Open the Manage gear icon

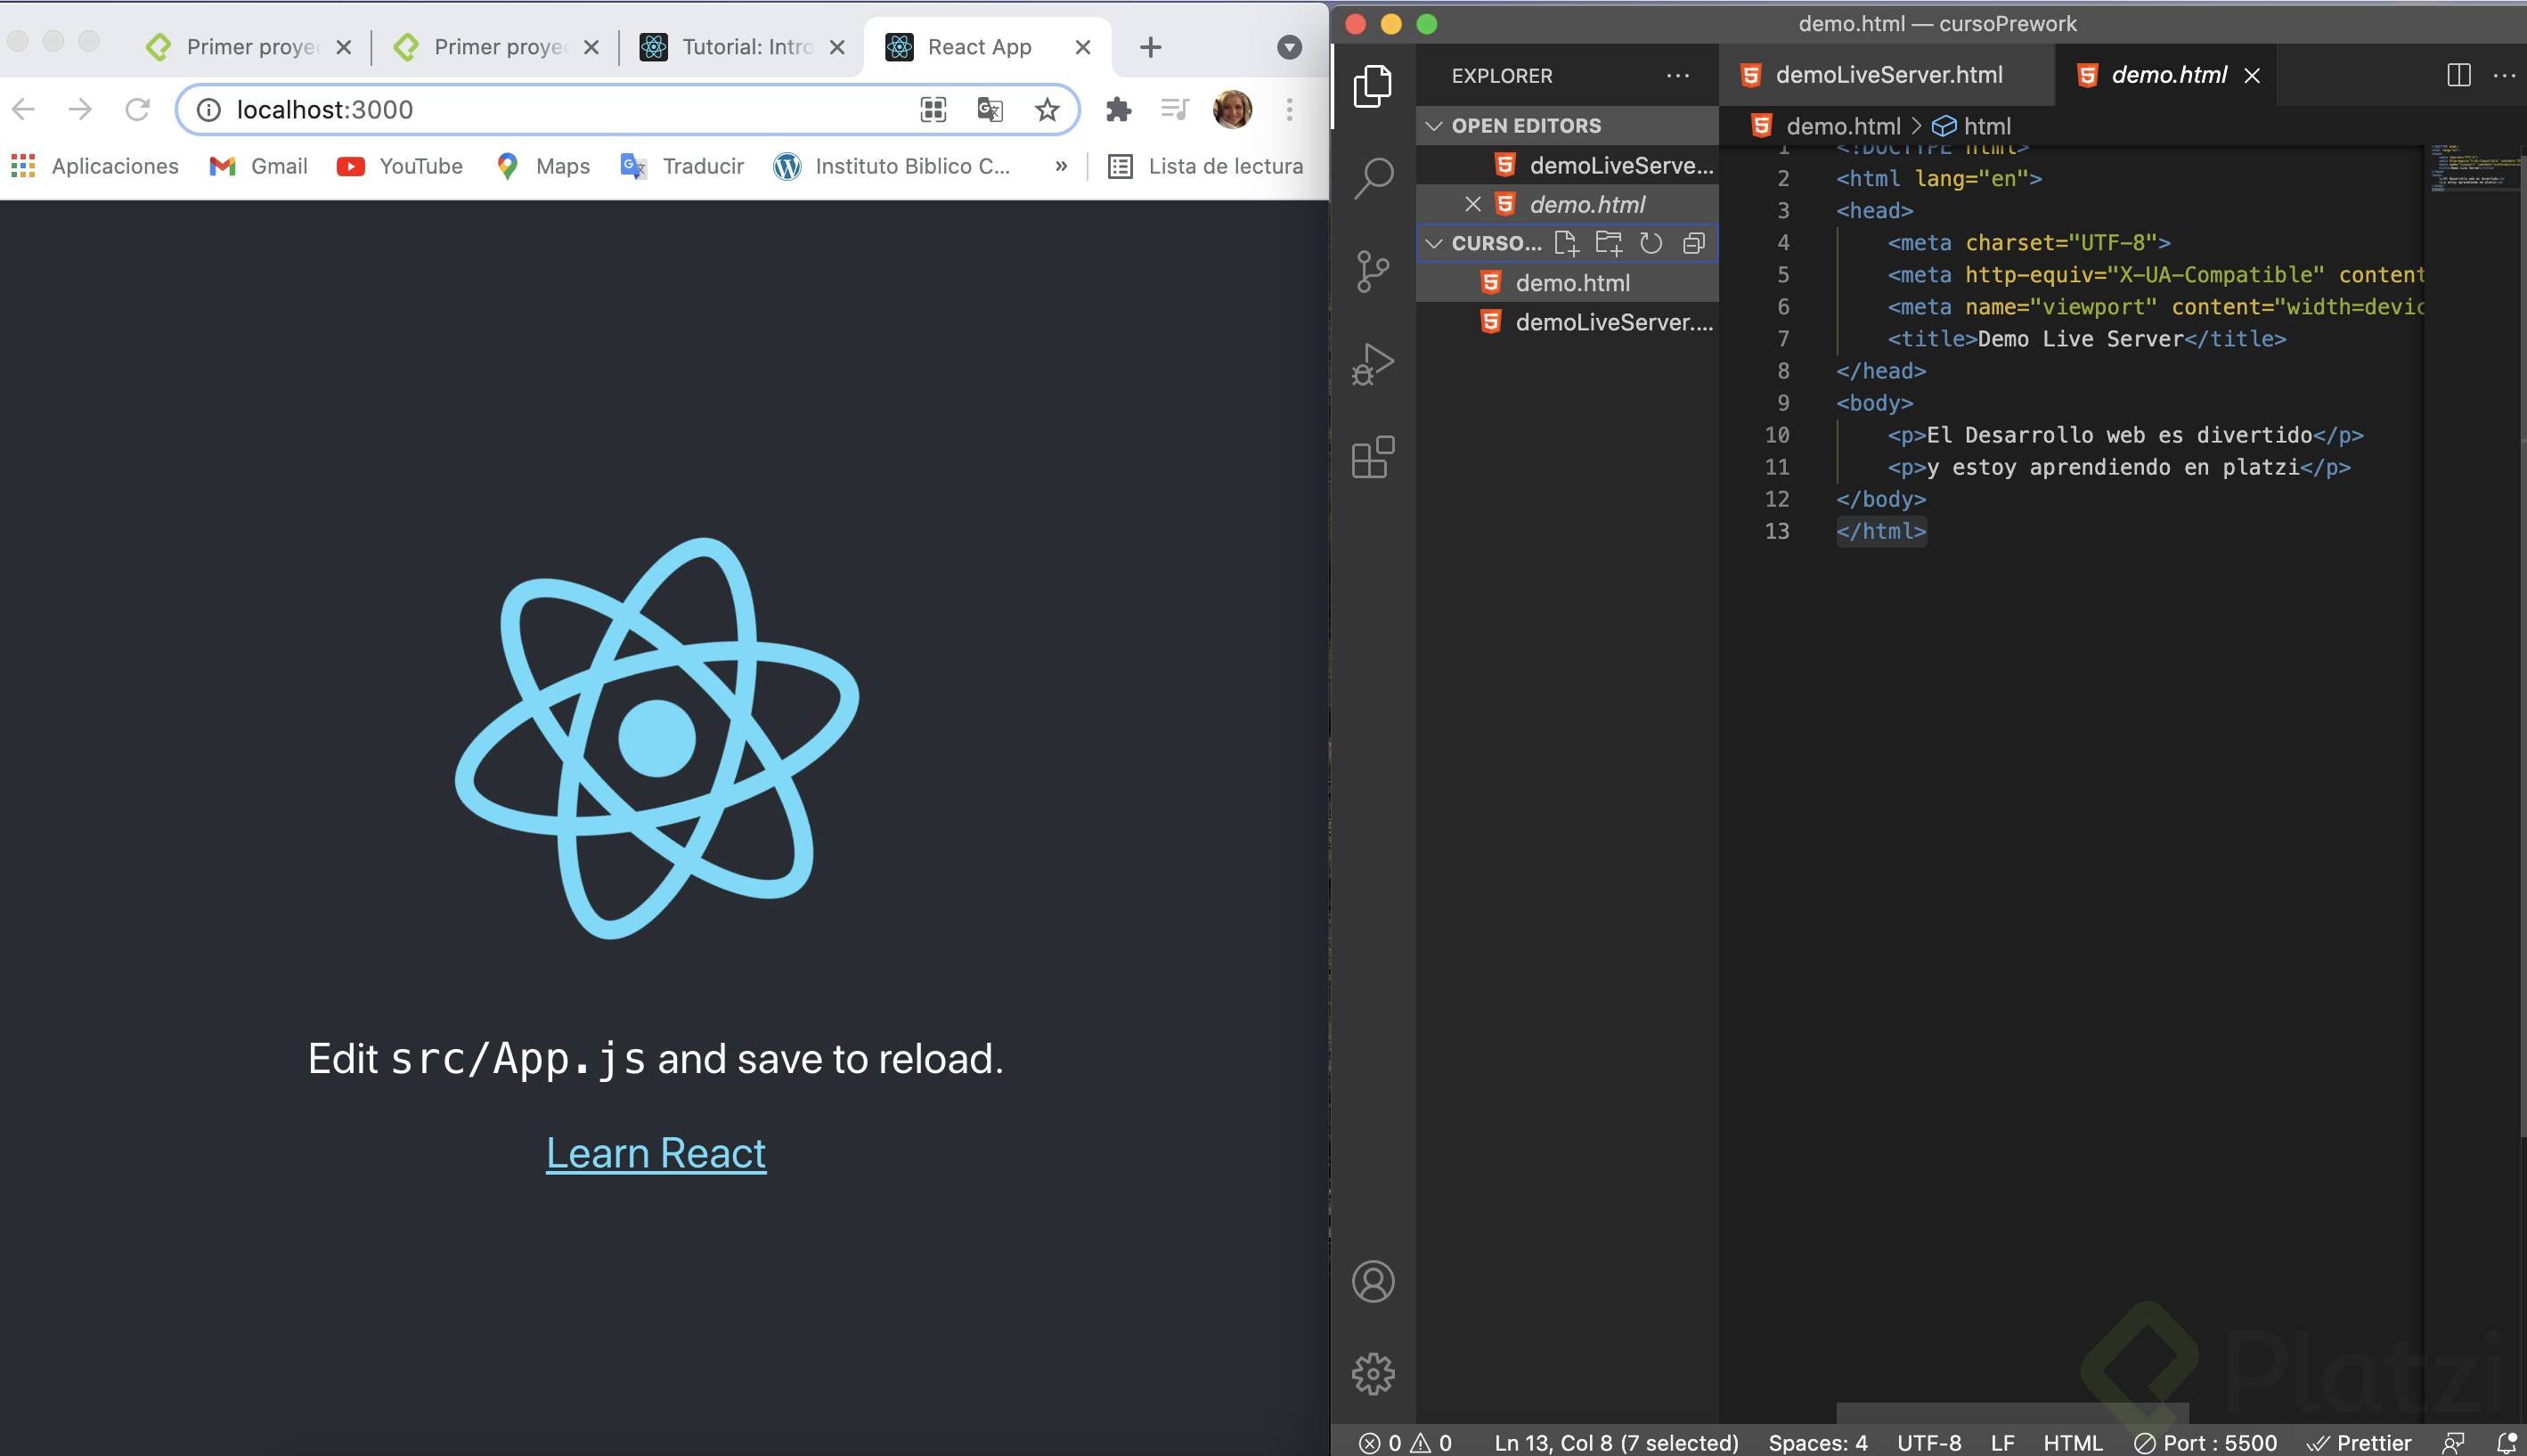[1373, 1374]
